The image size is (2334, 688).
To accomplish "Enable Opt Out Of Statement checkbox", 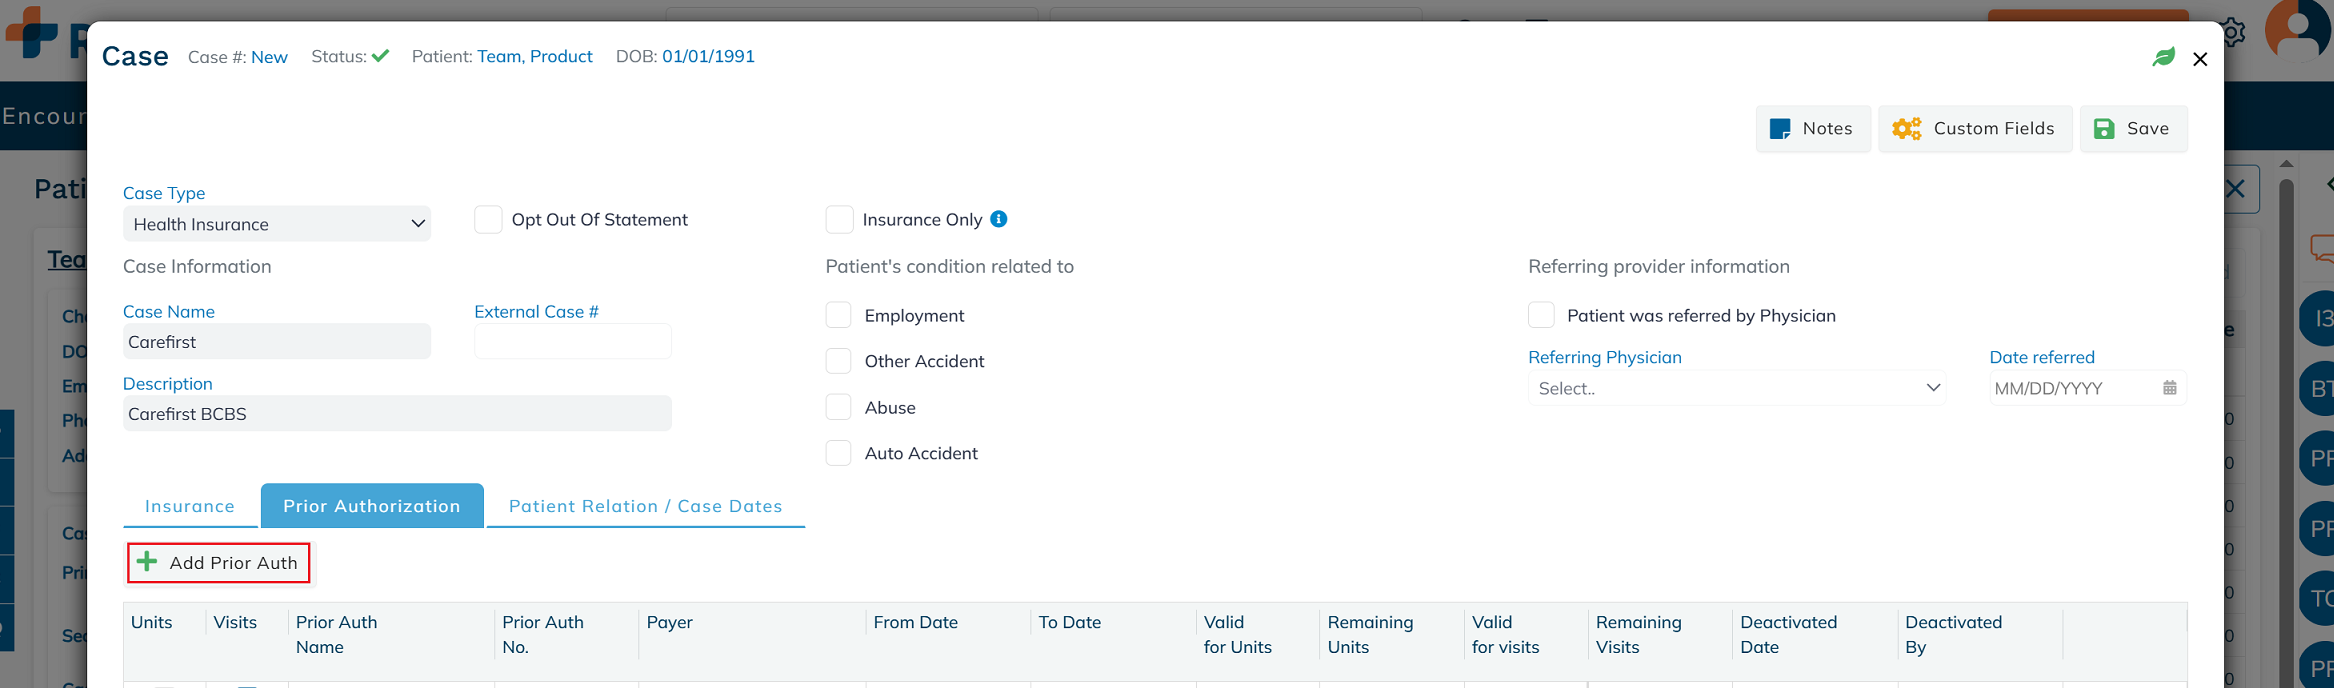I will point(488,219).
